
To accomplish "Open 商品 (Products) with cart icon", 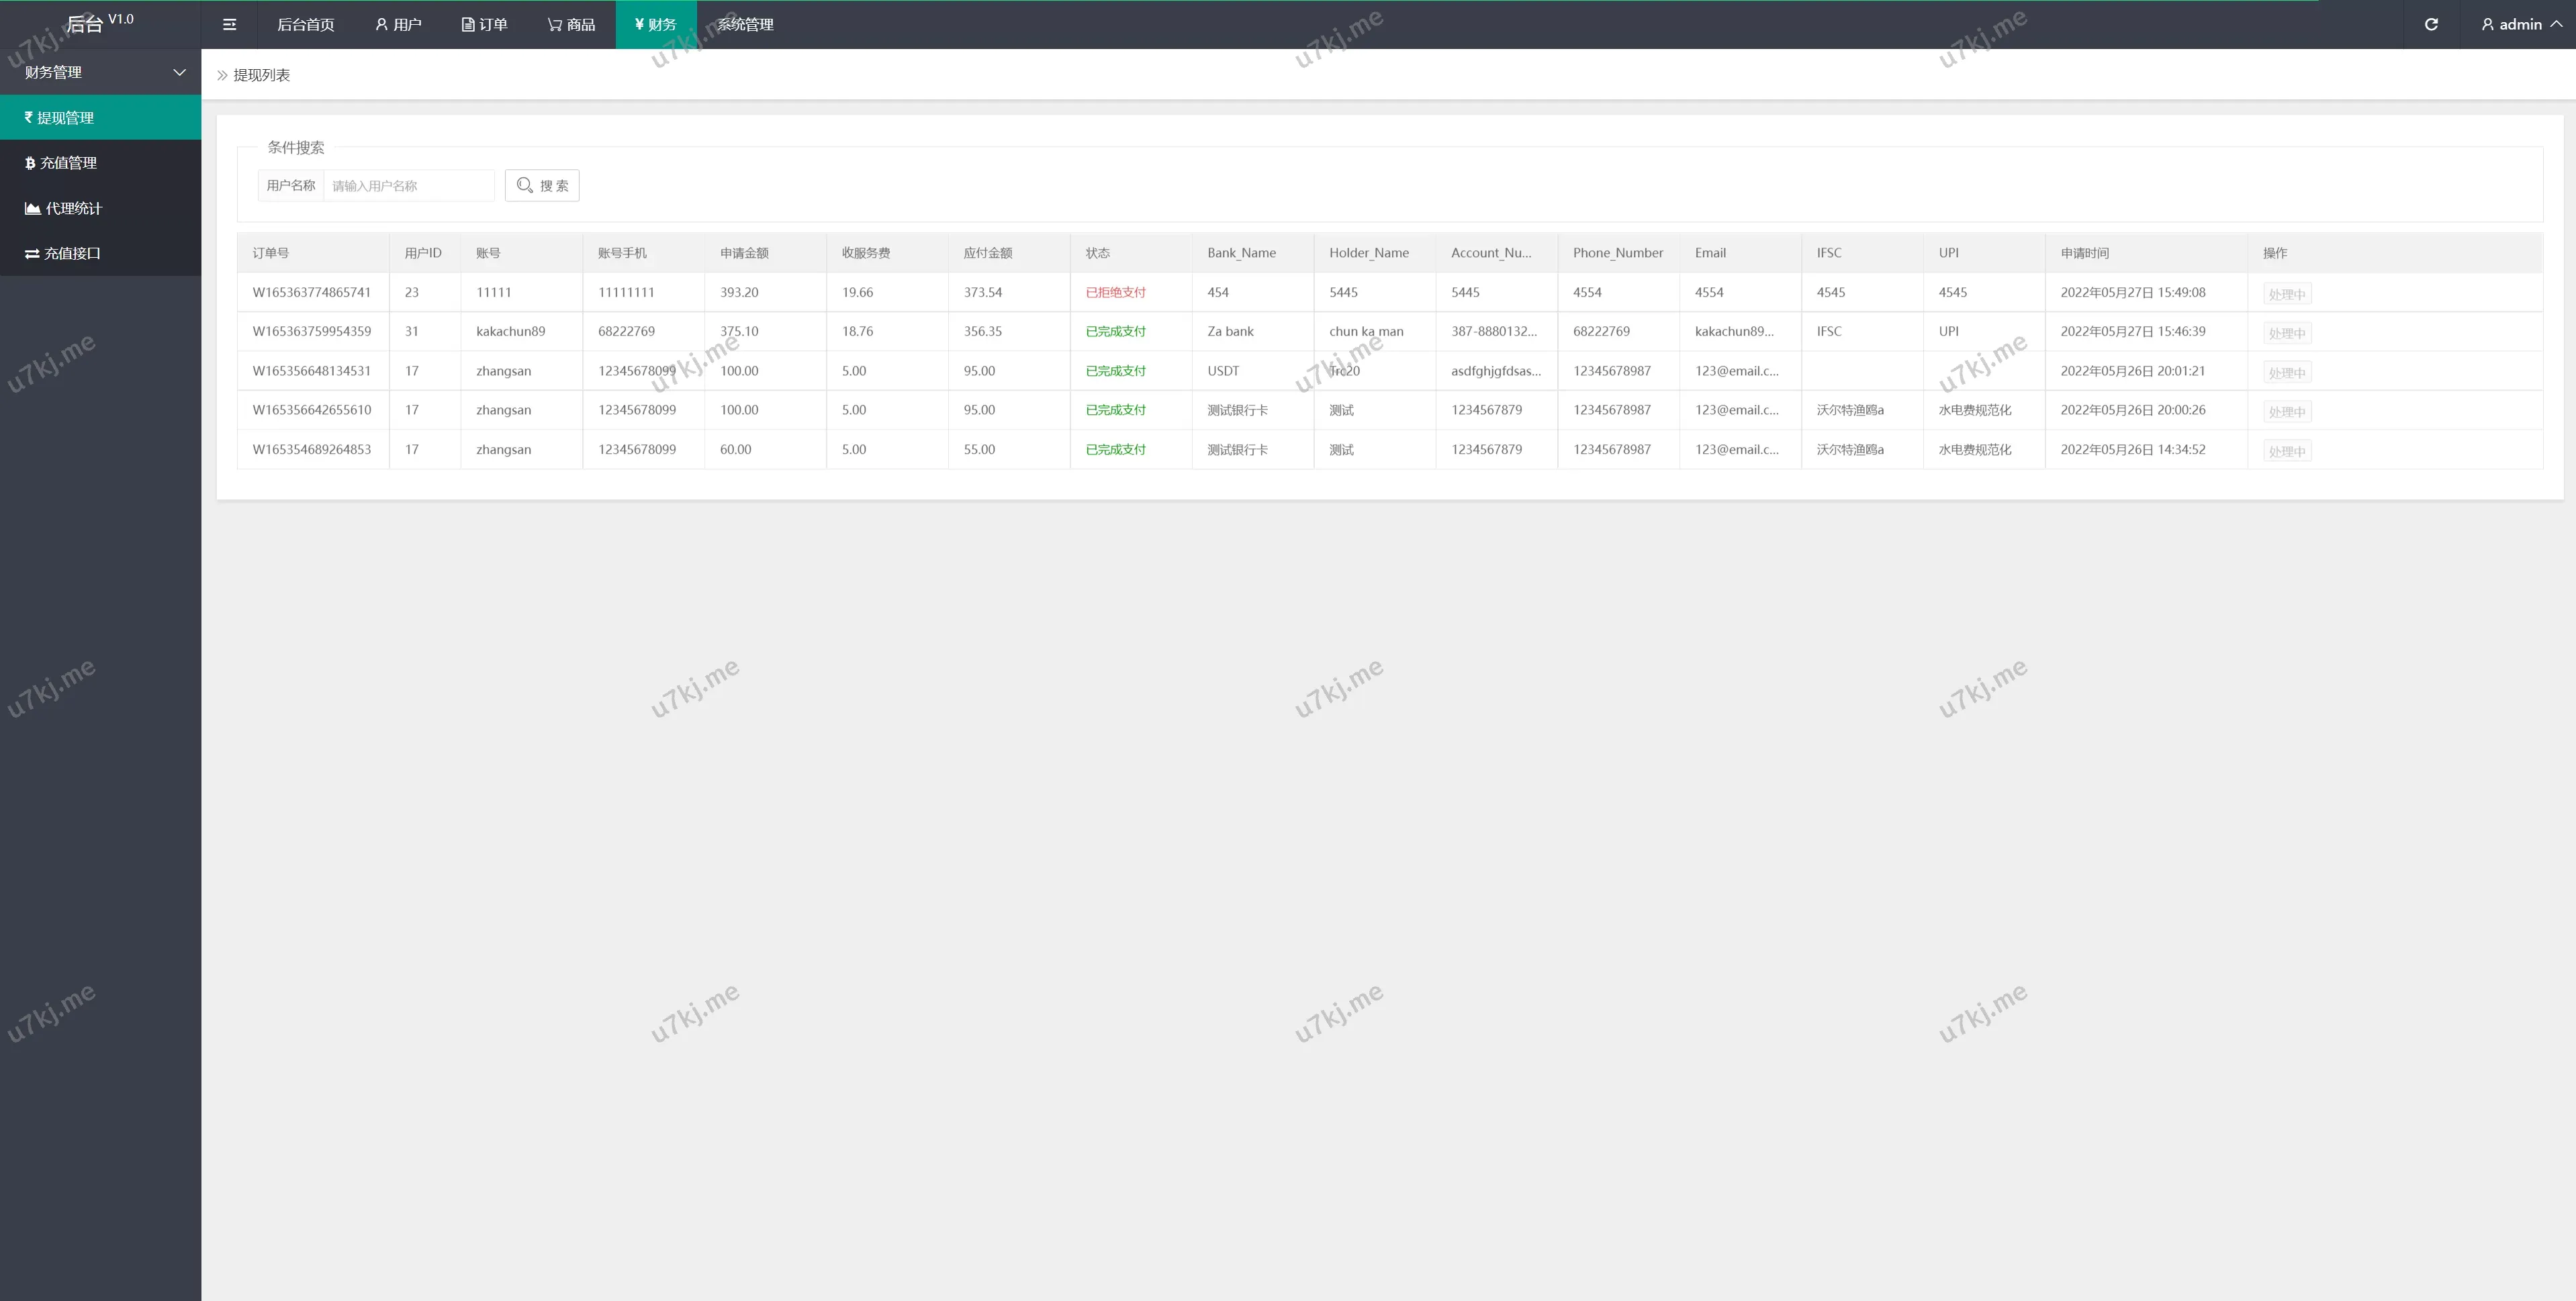I will point(571,24).
